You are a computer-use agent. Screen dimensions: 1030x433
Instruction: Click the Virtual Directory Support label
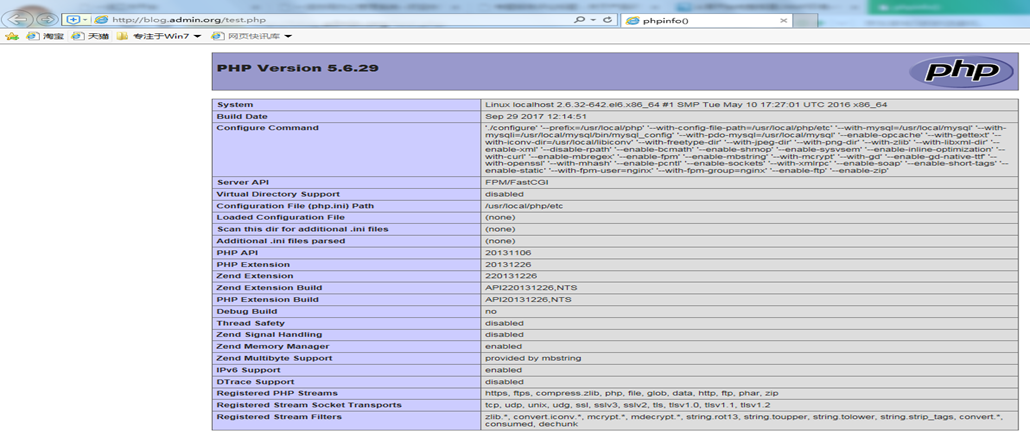[x=279, y=194]
